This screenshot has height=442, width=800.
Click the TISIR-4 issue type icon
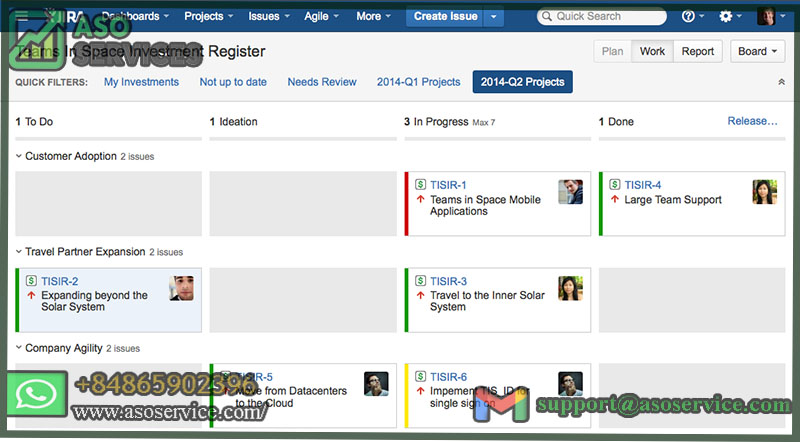pos(615,184)
